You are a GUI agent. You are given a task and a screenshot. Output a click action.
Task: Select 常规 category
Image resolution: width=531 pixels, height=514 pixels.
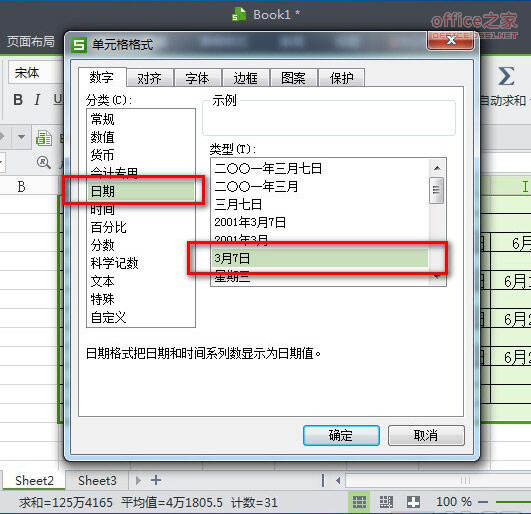141,119
